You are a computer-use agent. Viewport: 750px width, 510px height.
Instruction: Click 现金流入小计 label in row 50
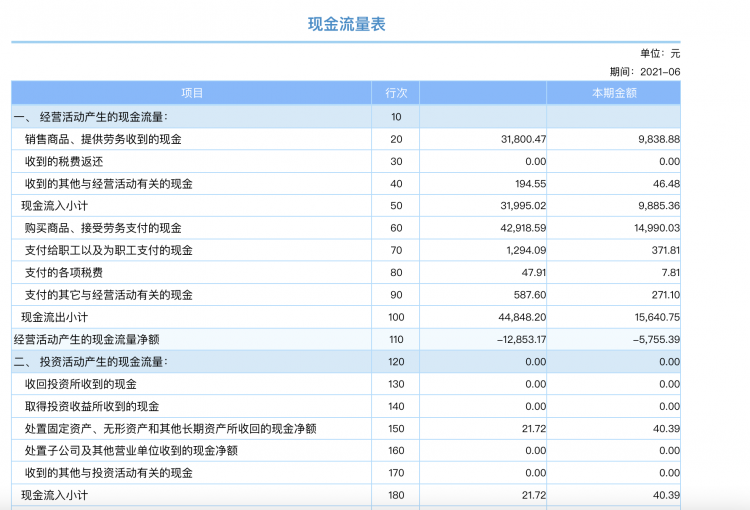(x=55, y=206)
